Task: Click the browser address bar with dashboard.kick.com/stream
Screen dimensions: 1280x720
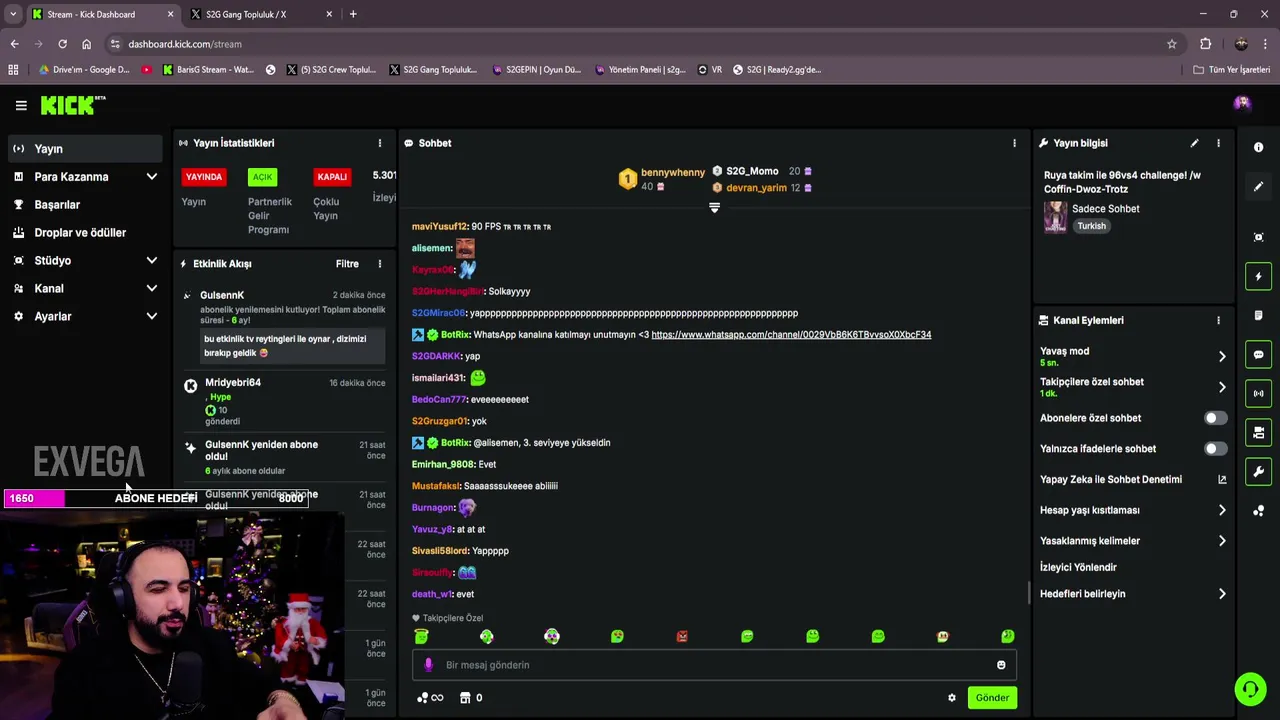Action: click(640, 44)
